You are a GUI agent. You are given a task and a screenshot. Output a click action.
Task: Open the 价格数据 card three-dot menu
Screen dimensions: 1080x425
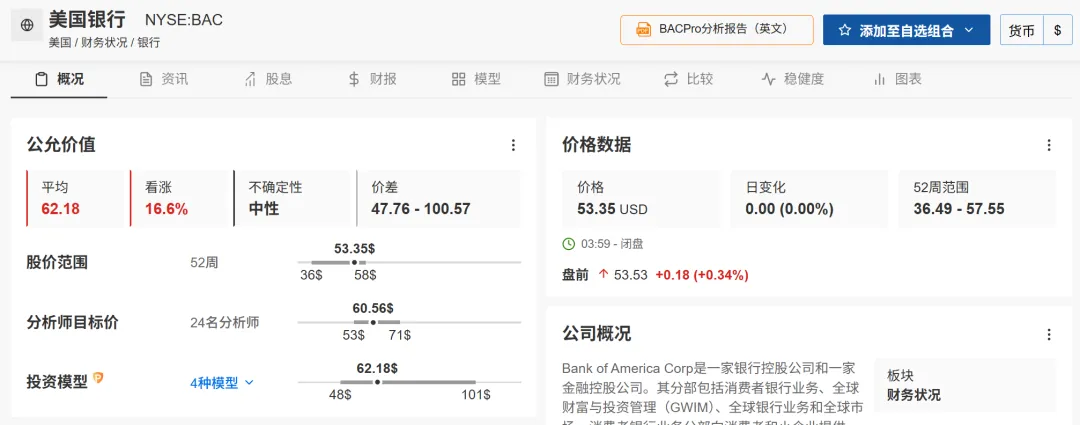point(1049,145)
